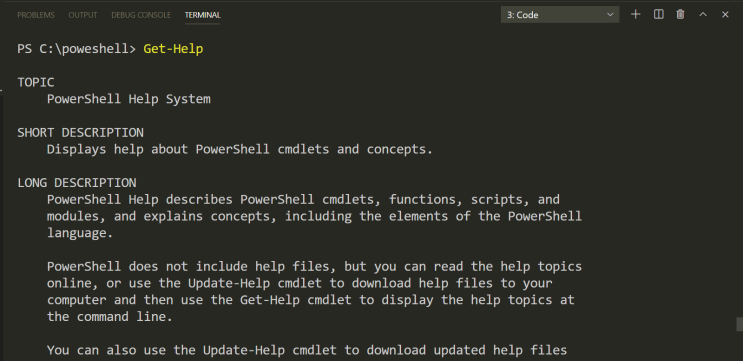Click the line starting 'computer and then use'
This screenshot has height=361, width=743.
[310, 300]
